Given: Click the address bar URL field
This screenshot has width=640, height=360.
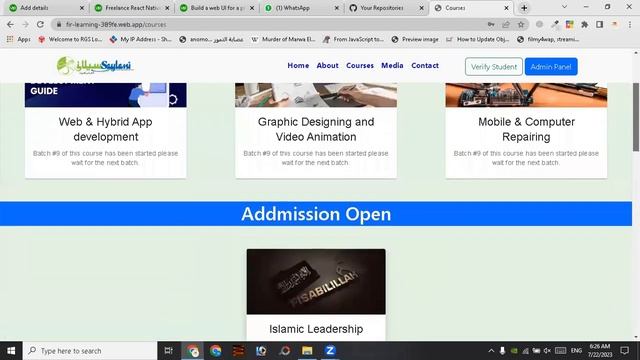Looking at the screenshot, I should pyautogui.click(x=269, y=24).
